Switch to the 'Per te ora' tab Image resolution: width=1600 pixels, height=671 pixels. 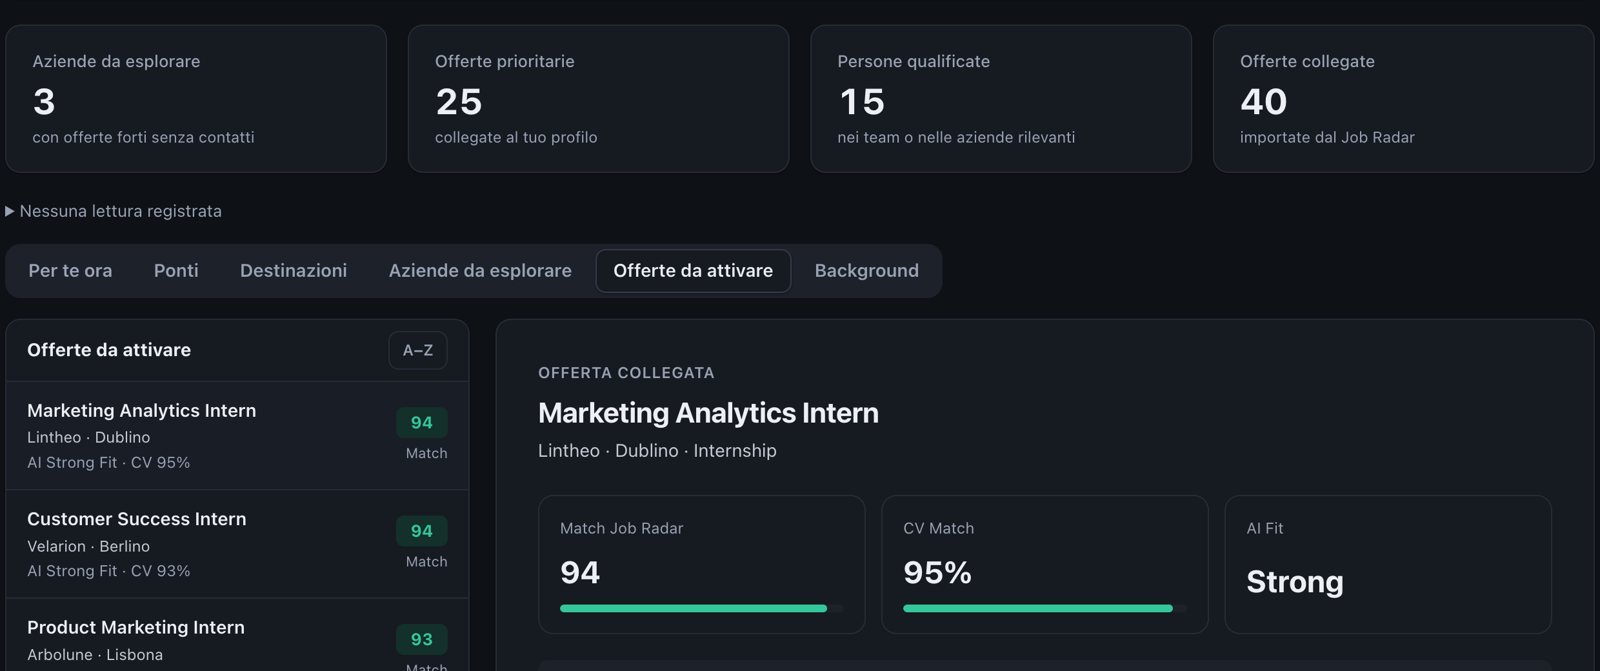[x=70, y=271]
